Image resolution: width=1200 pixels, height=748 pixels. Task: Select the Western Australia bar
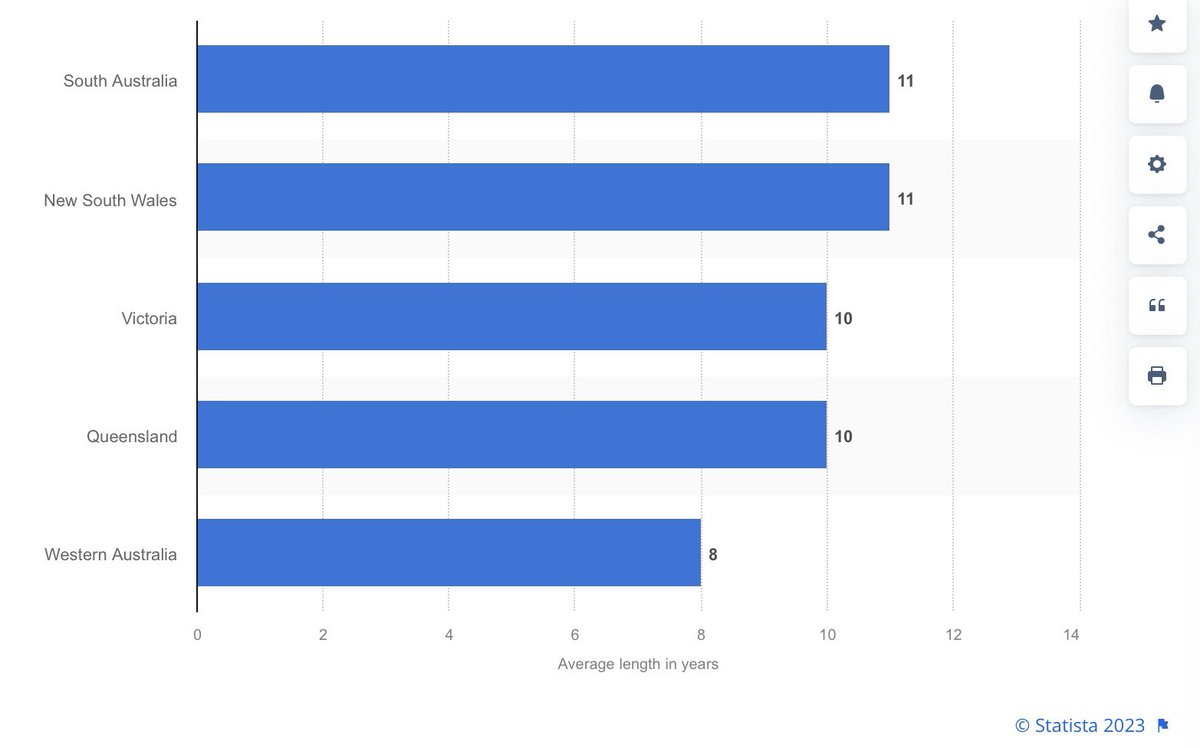pos(449,552)
